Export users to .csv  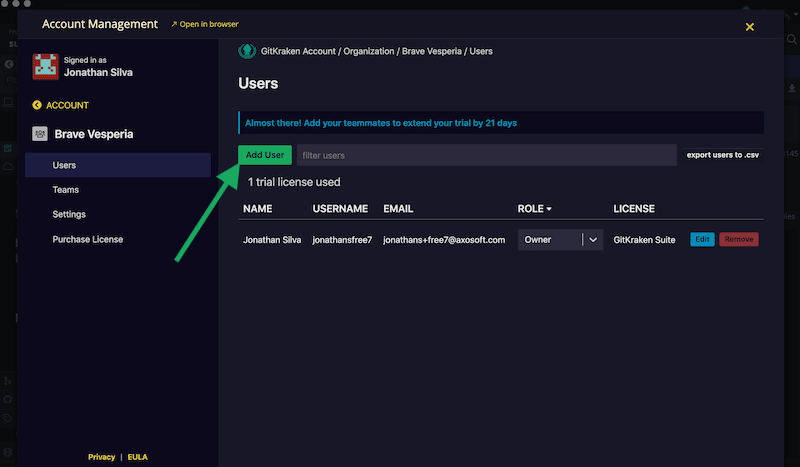[x=721, y=155]
